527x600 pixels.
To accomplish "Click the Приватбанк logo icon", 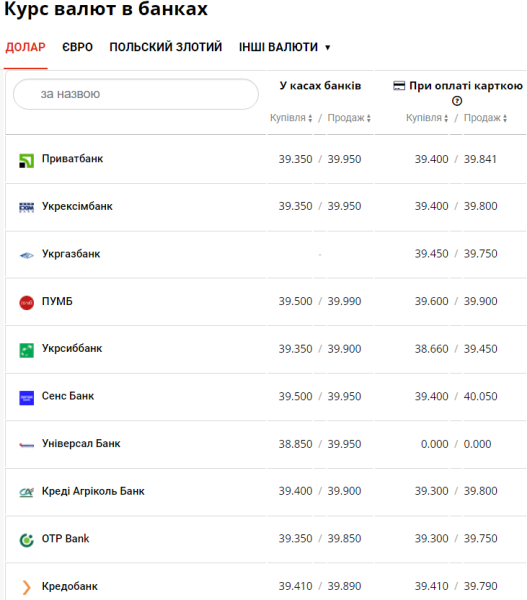I will pyautogui.click(x=26, y=160).
